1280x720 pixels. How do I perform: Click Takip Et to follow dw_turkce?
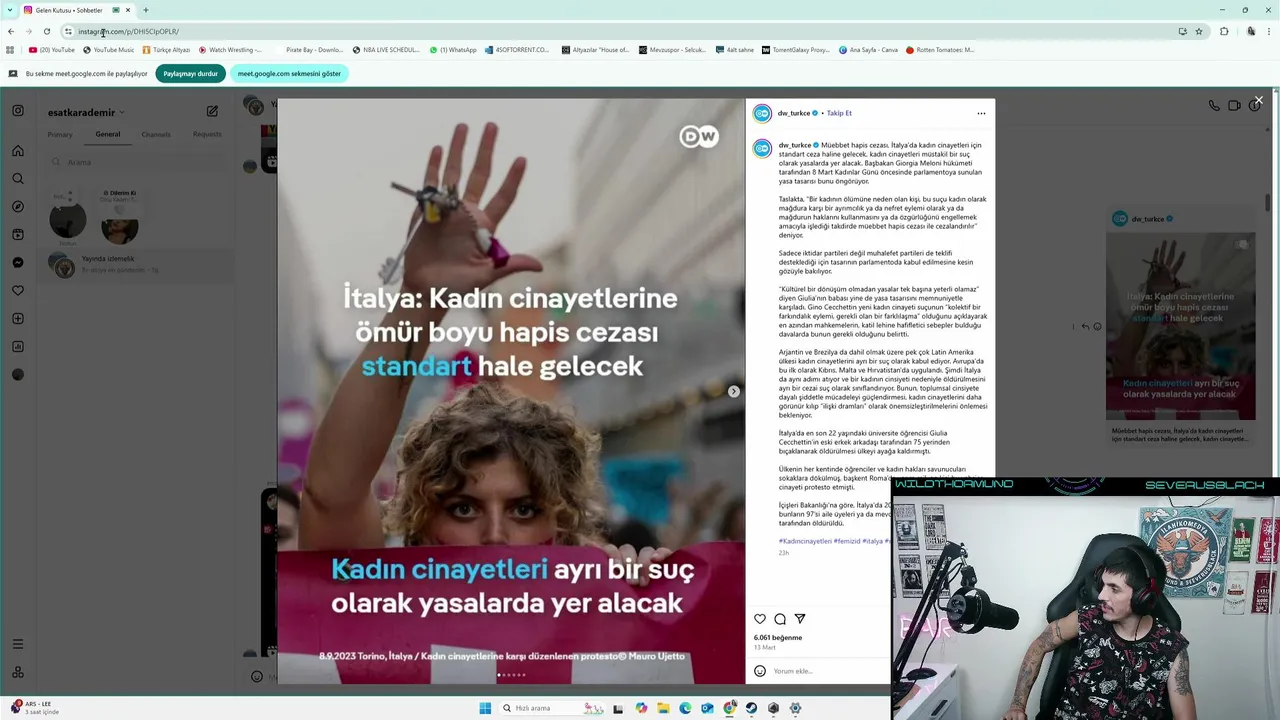tap(839, 113)
